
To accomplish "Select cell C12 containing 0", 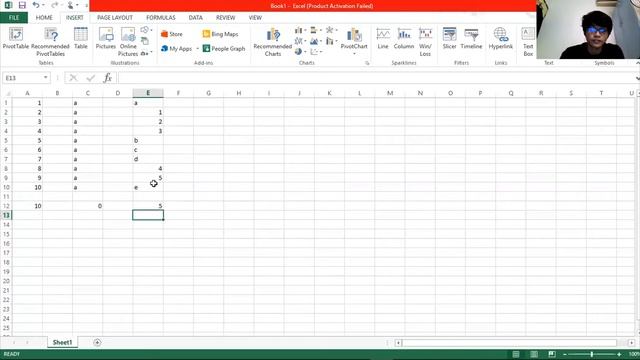I will (87, 206).
